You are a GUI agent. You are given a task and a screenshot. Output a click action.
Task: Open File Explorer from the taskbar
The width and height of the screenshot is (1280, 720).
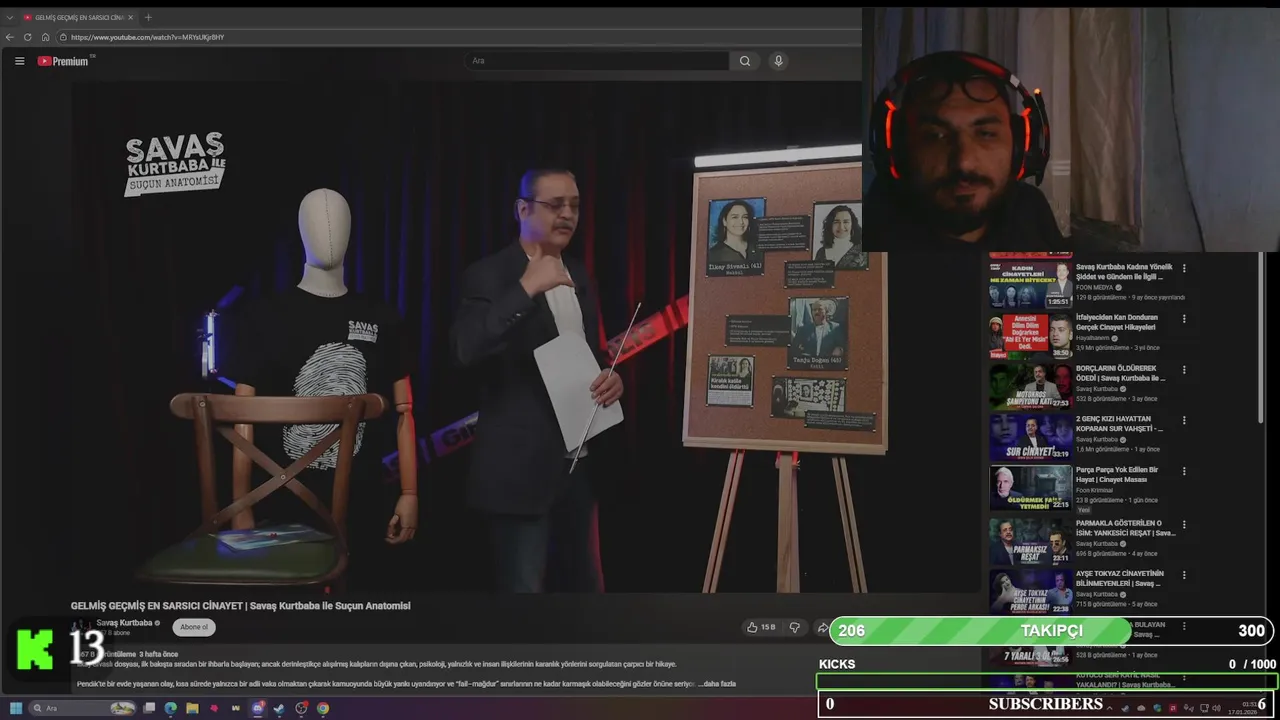(x=192, y=708)
